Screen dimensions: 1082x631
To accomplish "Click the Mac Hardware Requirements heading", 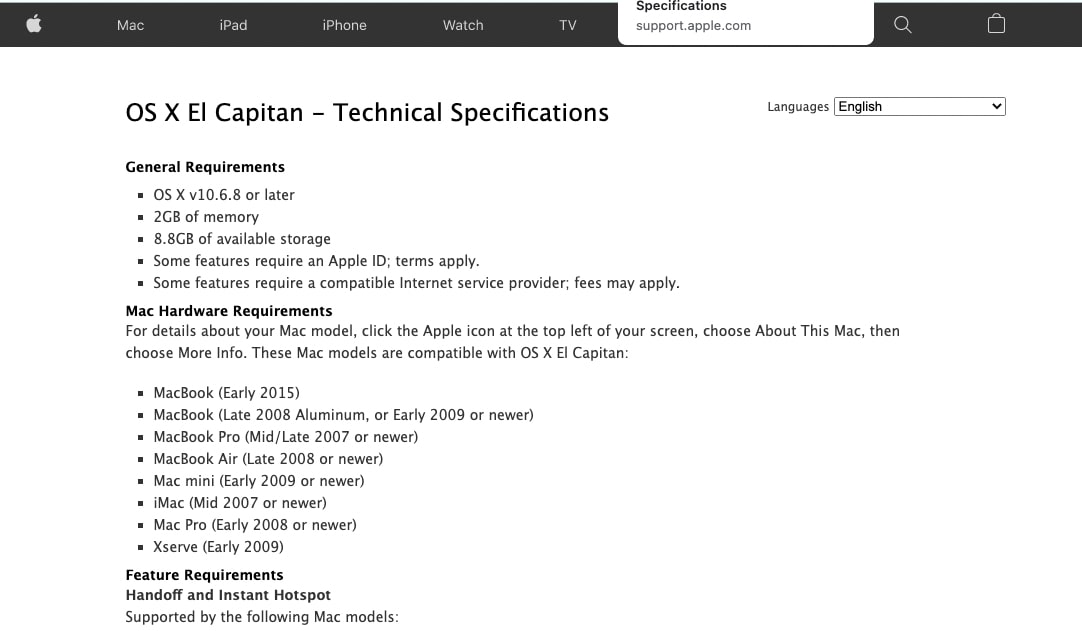I will (x=229, y=311).
